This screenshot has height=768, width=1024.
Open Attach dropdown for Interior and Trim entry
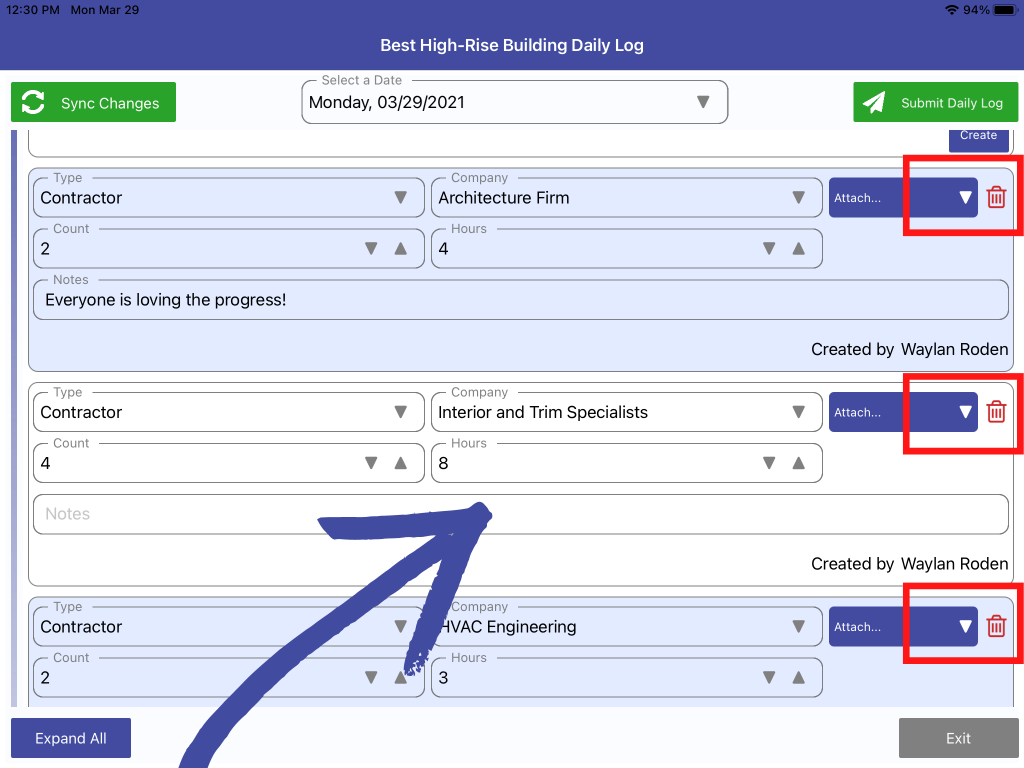pos(903,411)
